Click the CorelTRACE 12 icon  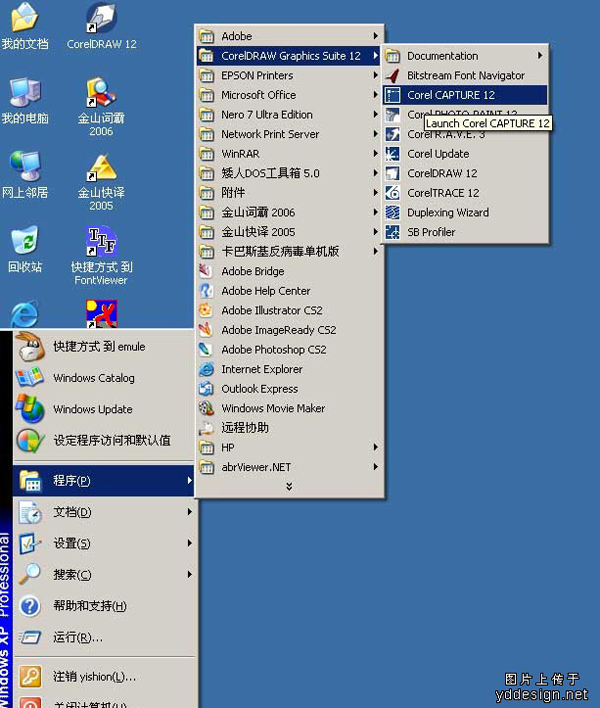click(x=392, y=193)
